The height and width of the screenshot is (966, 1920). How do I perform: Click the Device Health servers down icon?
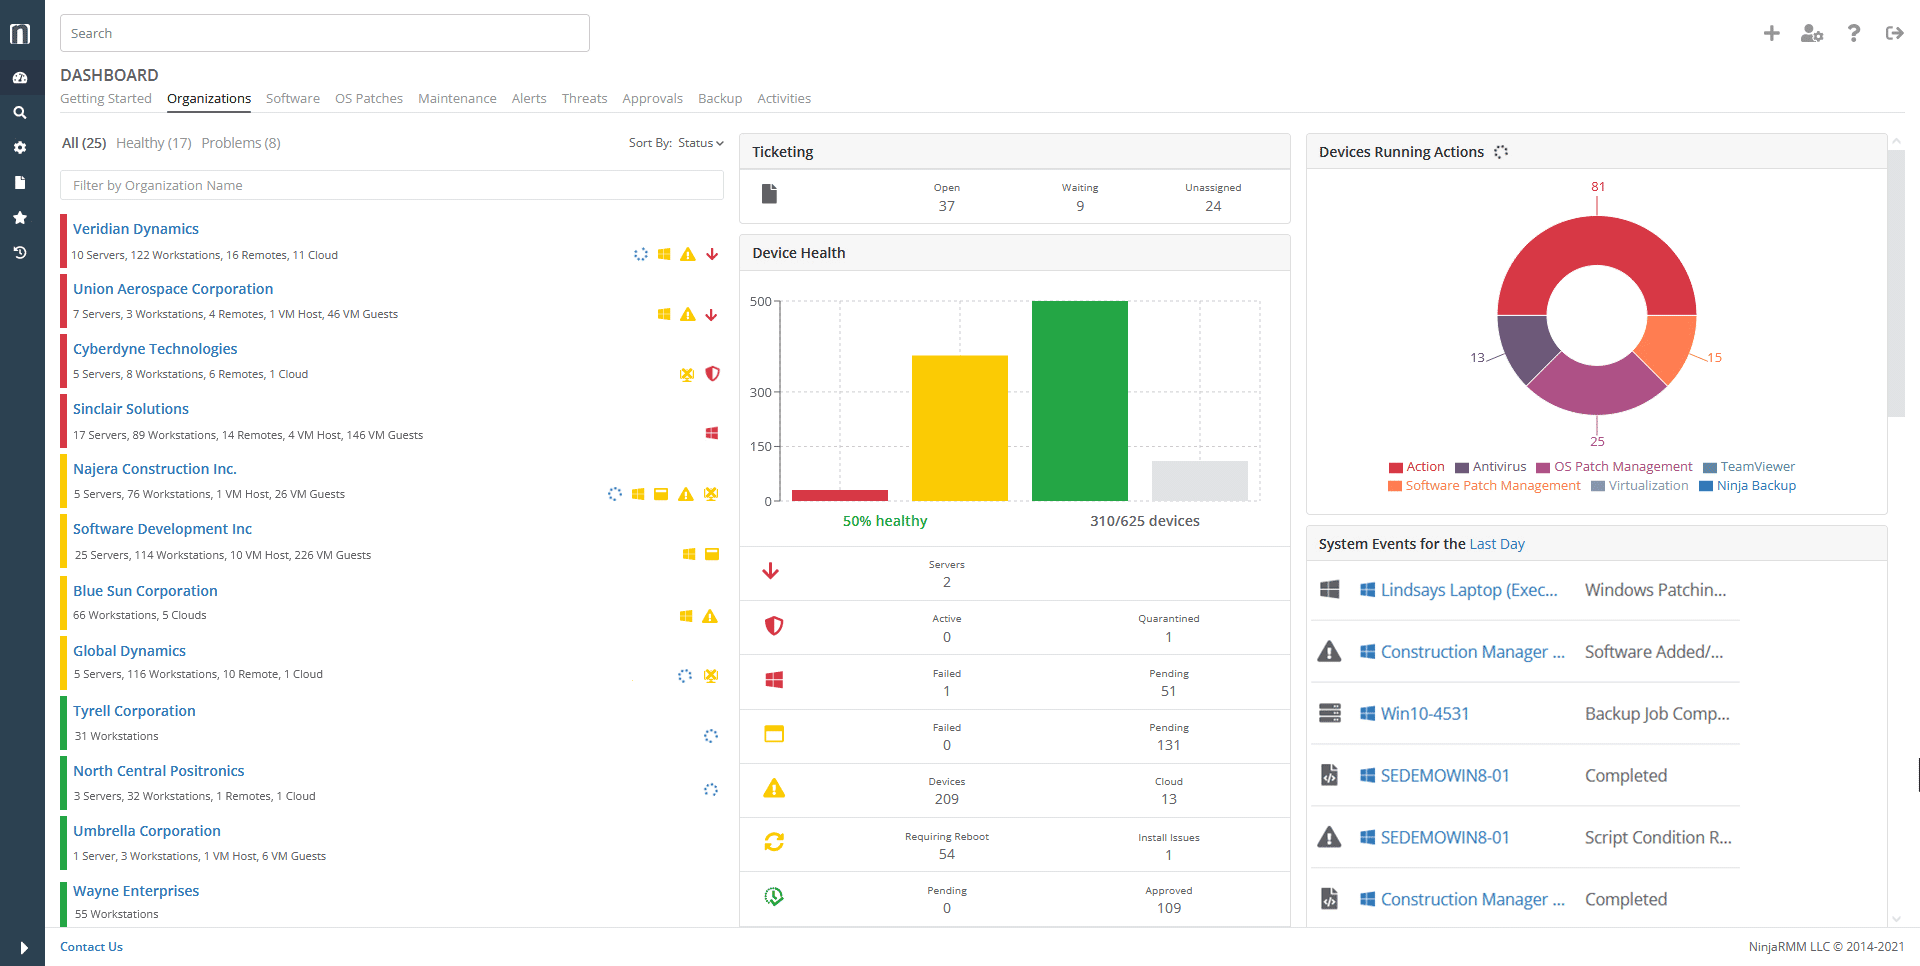pos(771,571)
